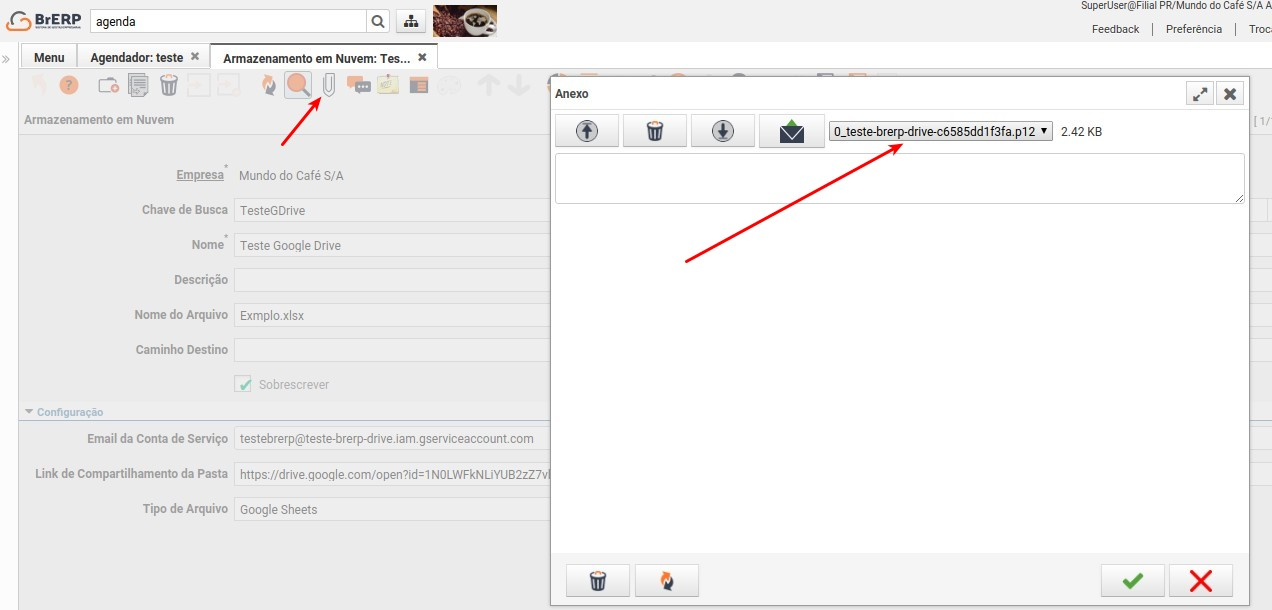Click the orange question mark help icon
Image resolution: width=1272 pixels, height=610 pixels.
[x=68, y=86]
